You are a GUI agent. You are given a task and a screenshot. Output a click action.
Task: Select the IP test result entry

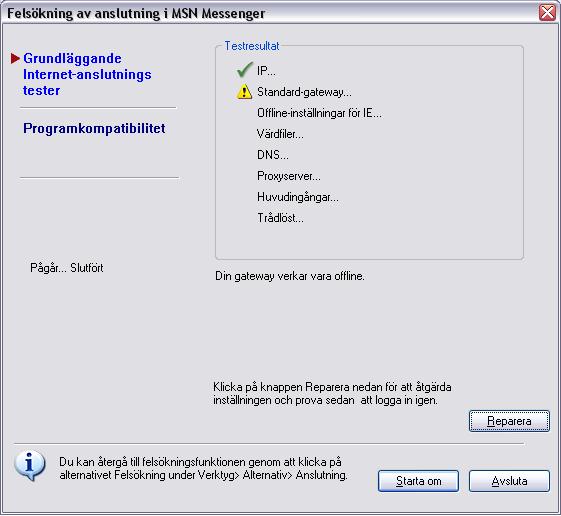[266, 71]
